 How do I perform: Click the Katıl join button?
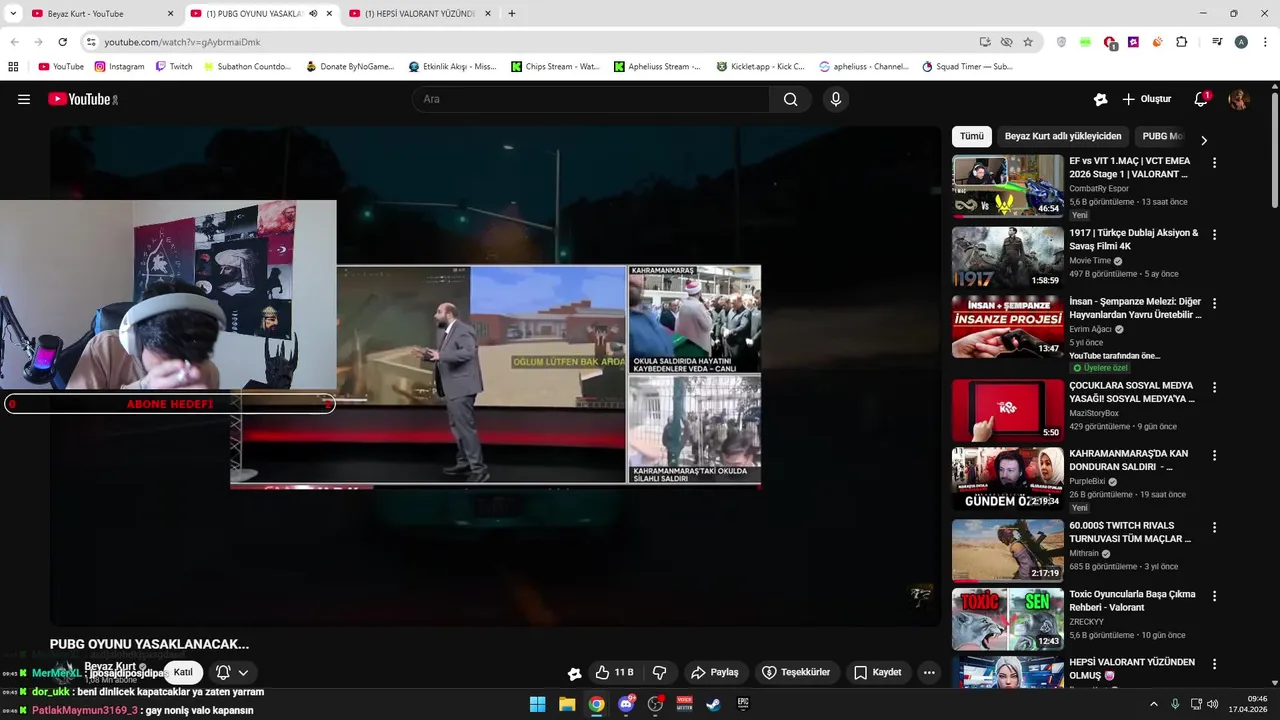(183, 672)
